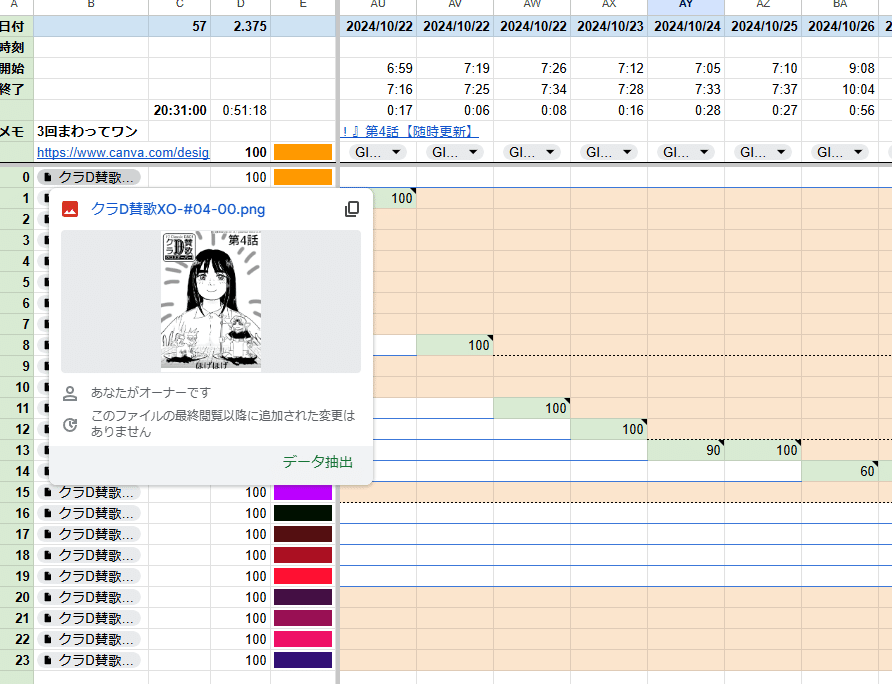The height and width of the screenshot is (684, 892).
Task: Select purple color cell in row 15
Action: point(303,492)
